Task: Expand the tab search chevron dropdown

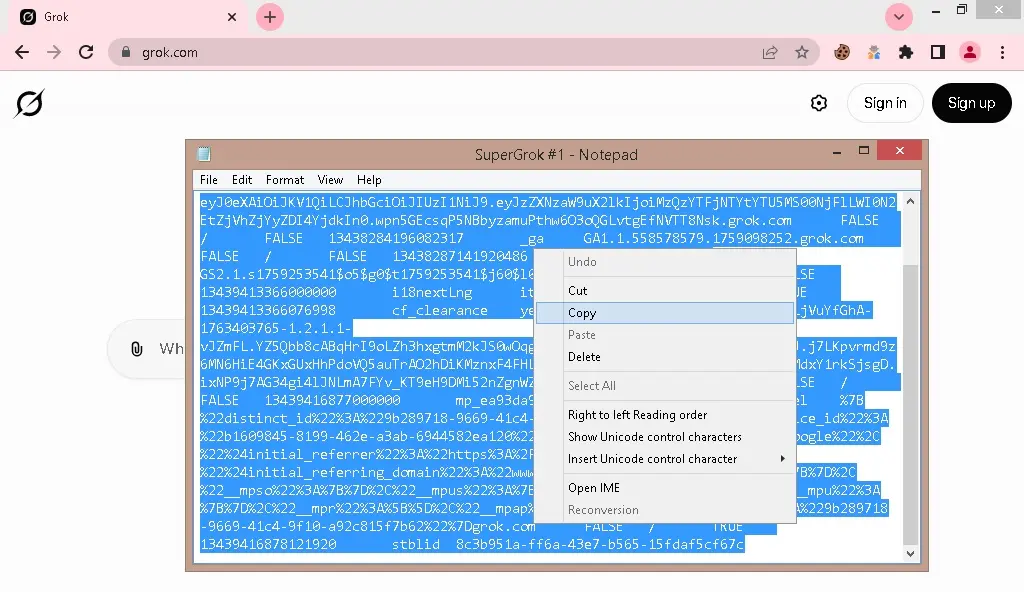Action: [899, 17]
